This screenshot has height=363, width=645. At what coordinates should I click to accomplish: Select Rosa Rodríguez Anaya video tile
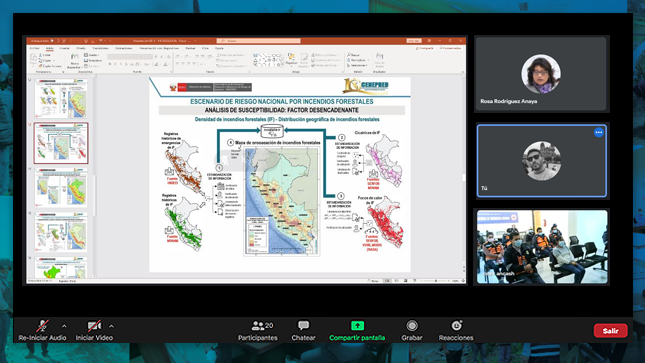(x=541, y=74)
